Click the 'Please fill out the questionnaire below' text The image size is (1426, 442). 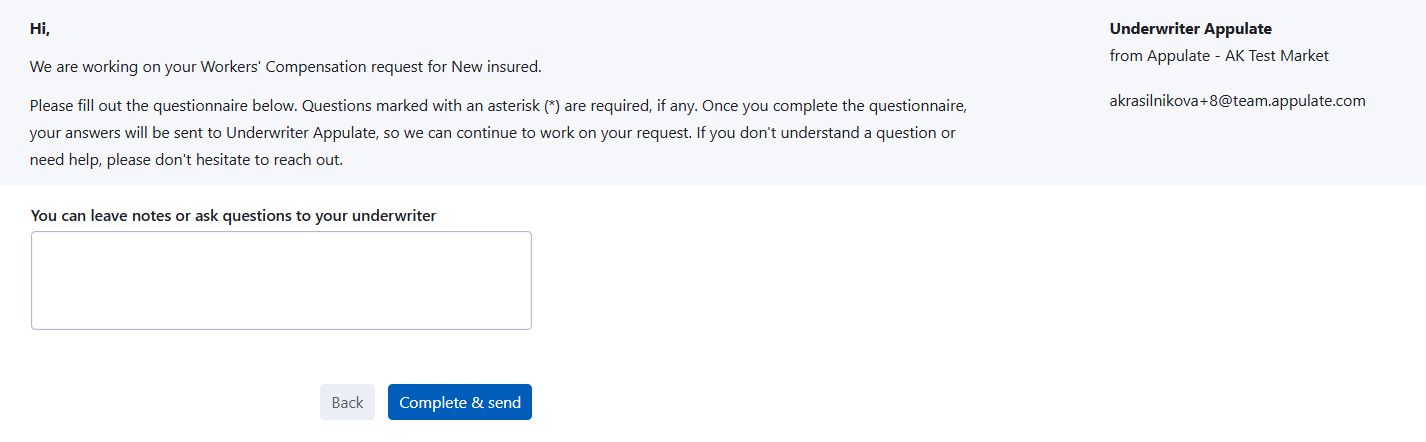163,105
